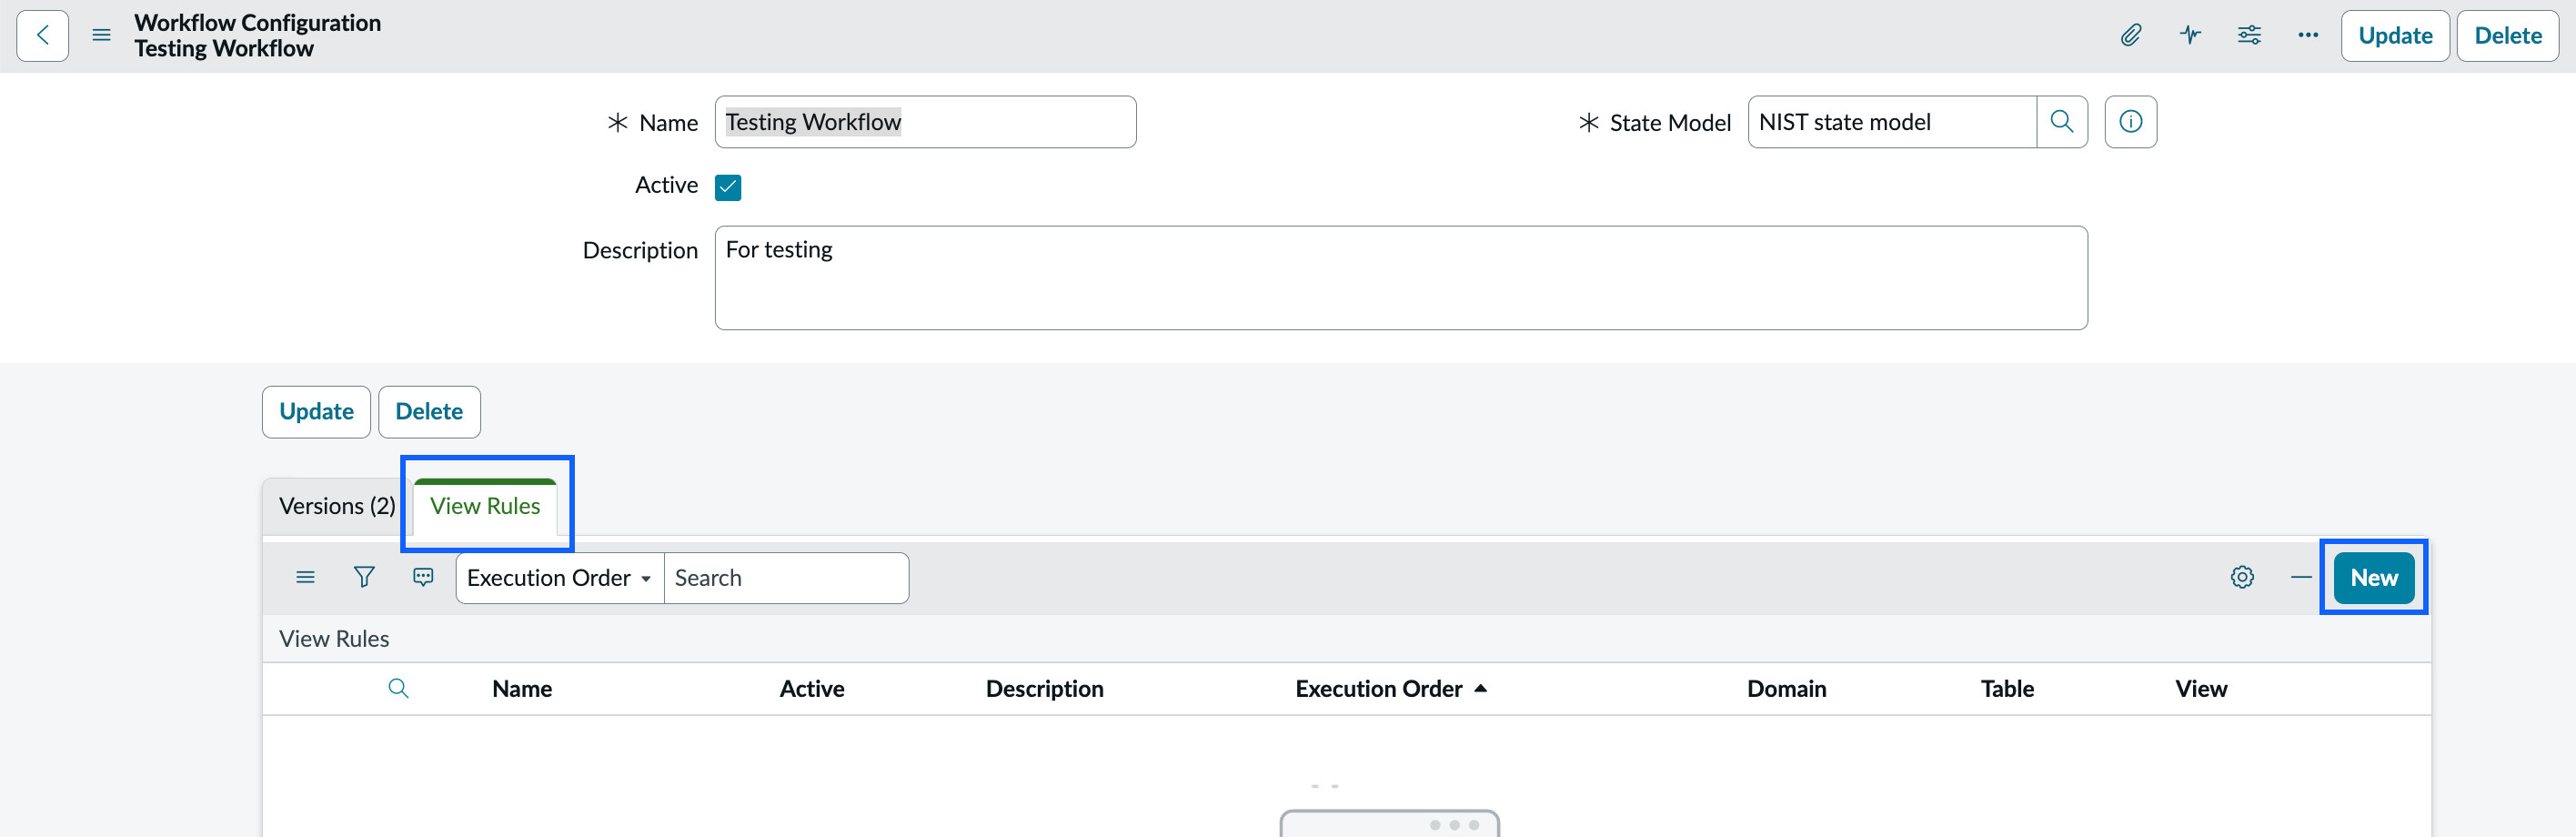Sort by the Domain column header

pyautogui.click(x=1786, y=689)
